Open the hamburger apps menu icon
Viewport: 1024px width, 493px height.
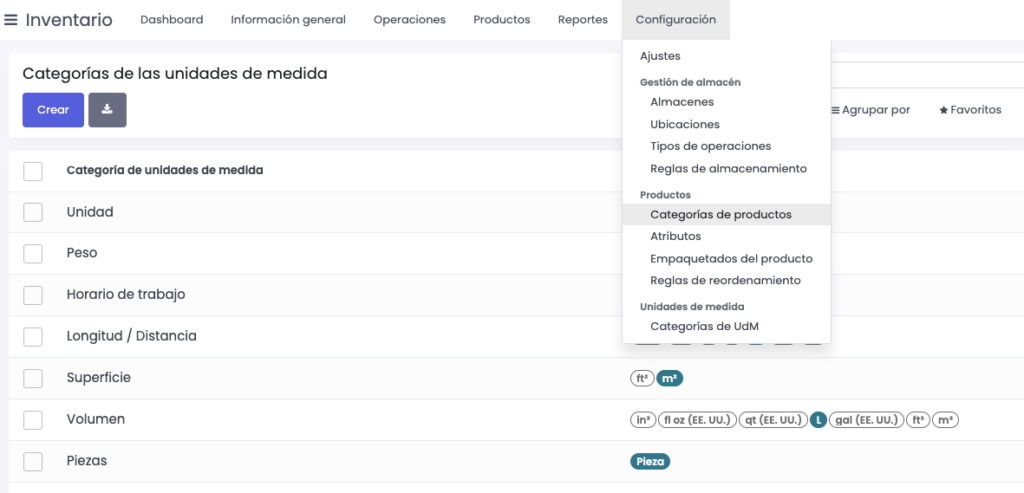(11, 20)
